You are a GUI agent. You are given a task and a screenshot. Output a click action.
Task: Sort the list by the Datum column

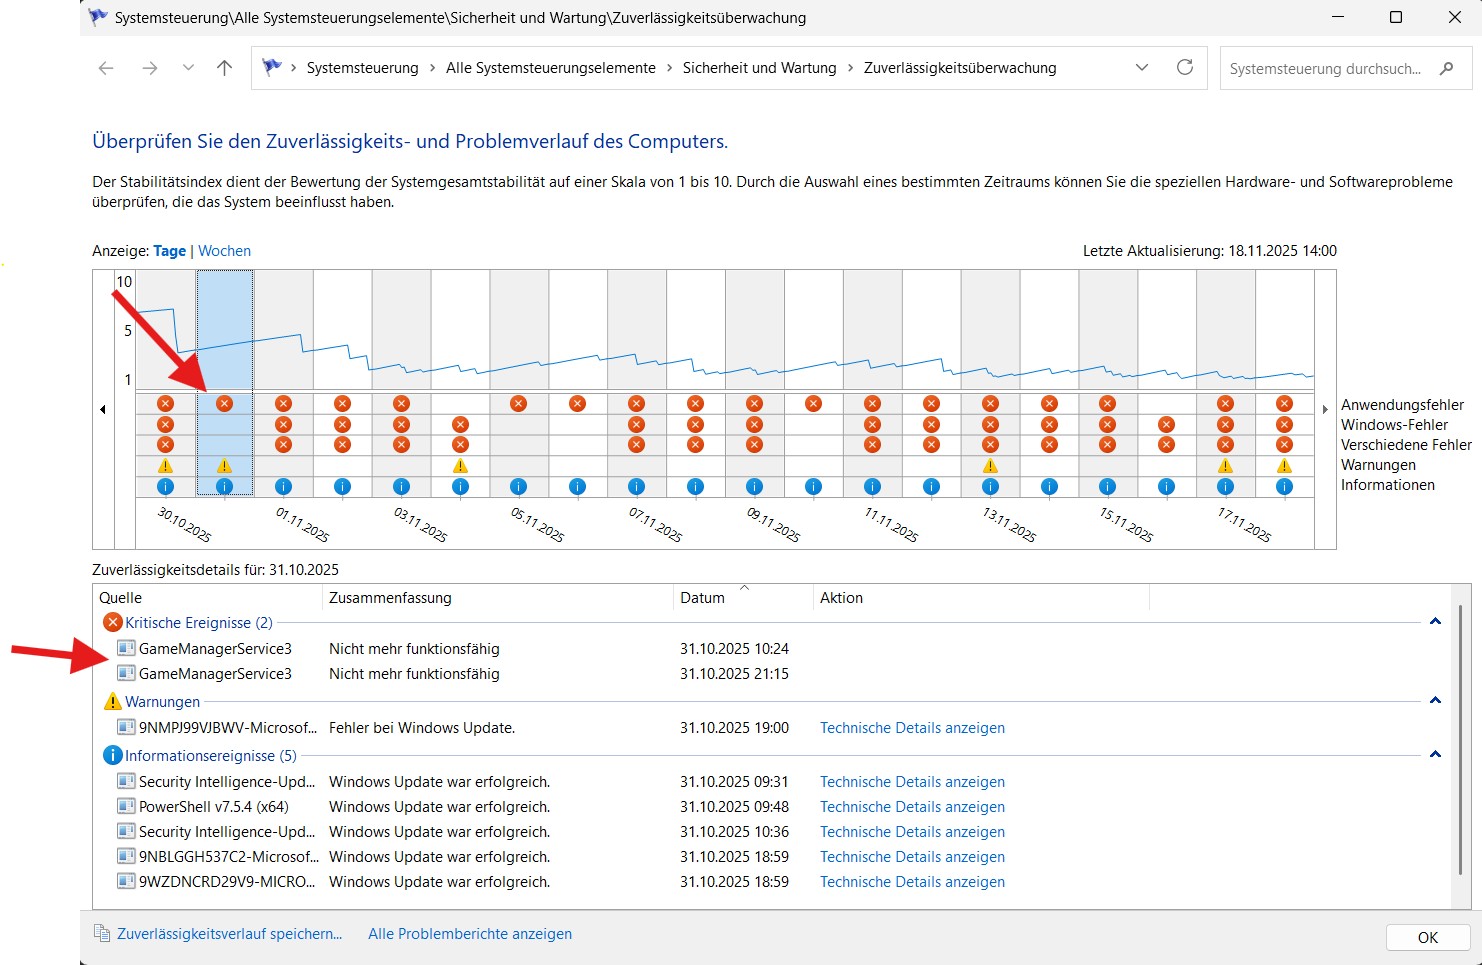pyautogui.click(x=703, y=598)
